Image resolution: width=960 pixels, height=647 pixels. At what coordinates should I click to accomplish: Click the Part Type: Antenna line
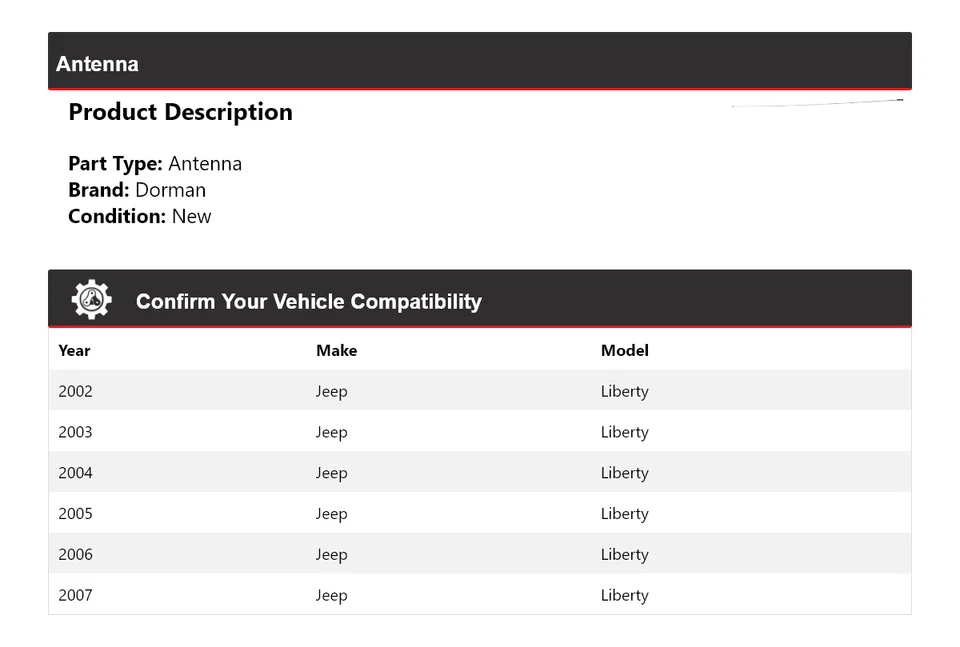(155, 164)
